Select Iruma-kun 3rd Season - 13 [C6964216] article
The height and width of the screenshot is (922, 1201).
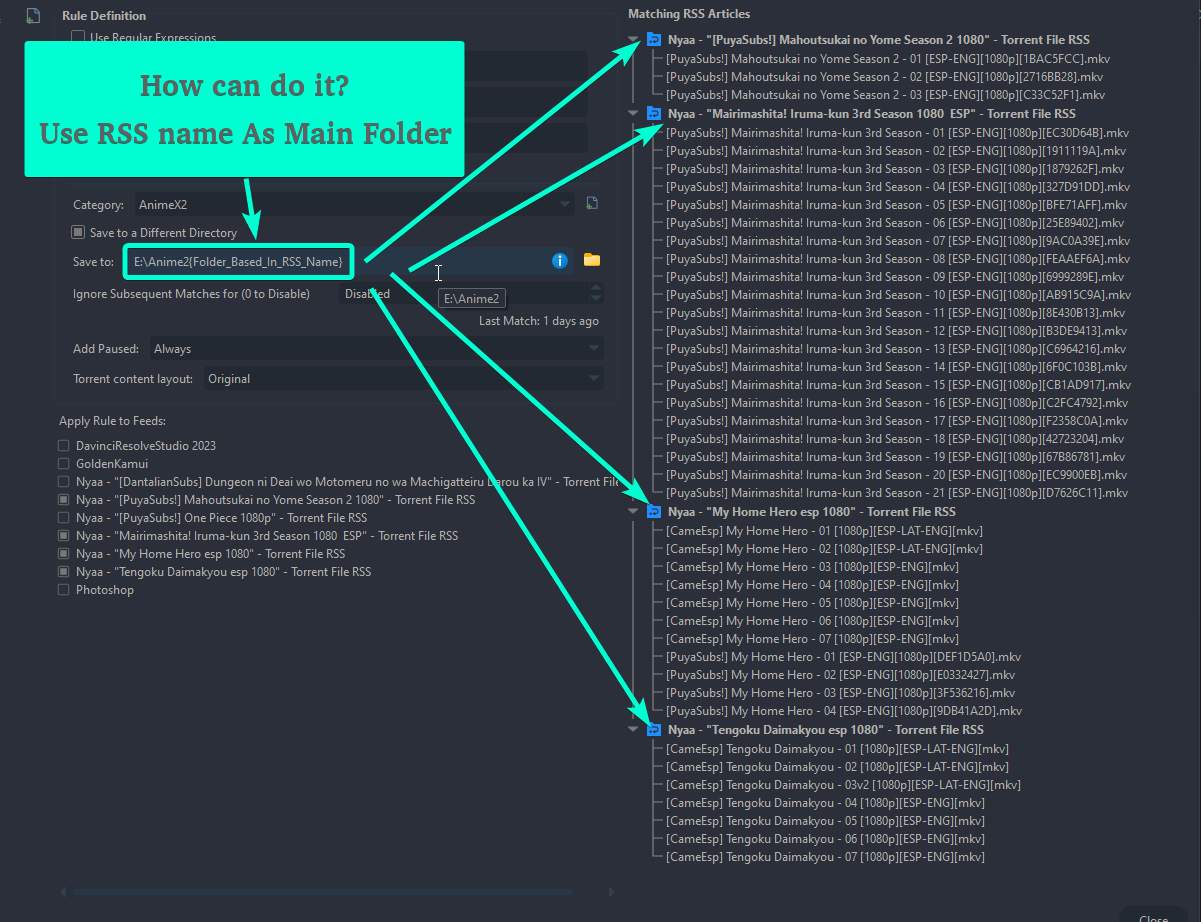[x=896, y=349]
